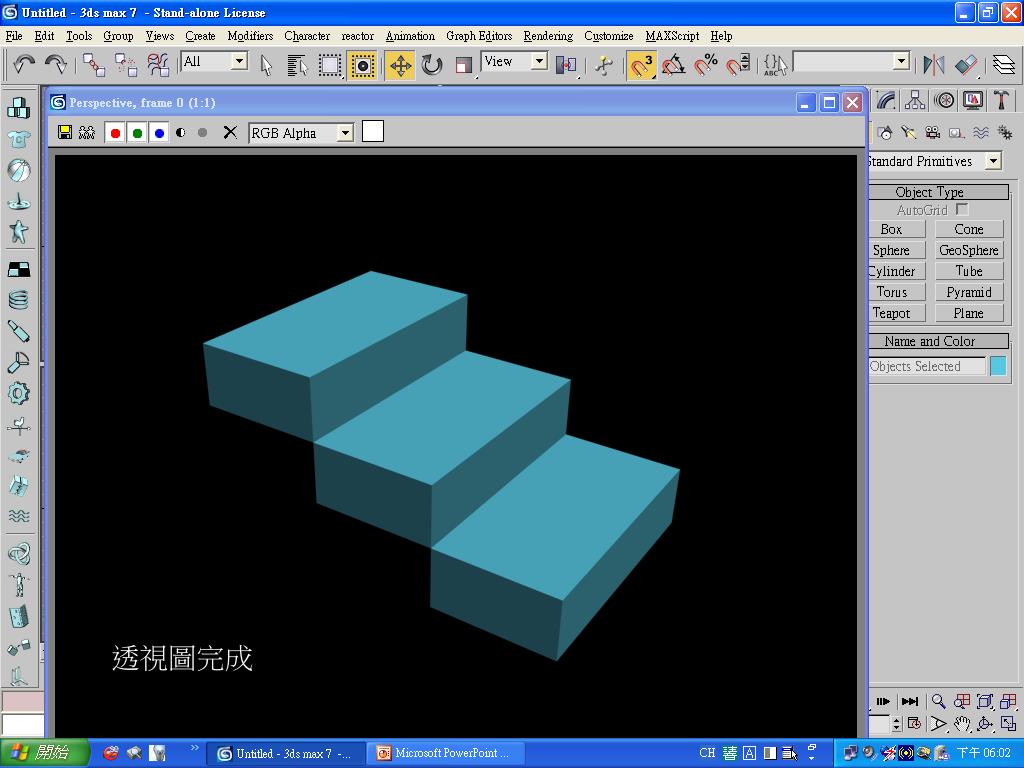Toggle the alpha channel display
The height and width of the screenshot is (768, 1024).
181,133
